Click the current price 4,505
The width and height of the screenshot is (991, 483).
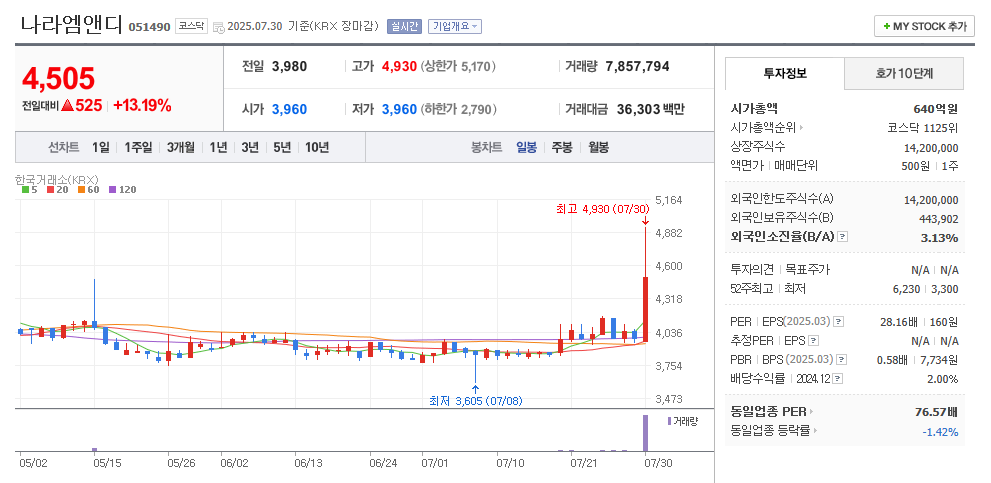click(58, 78)
